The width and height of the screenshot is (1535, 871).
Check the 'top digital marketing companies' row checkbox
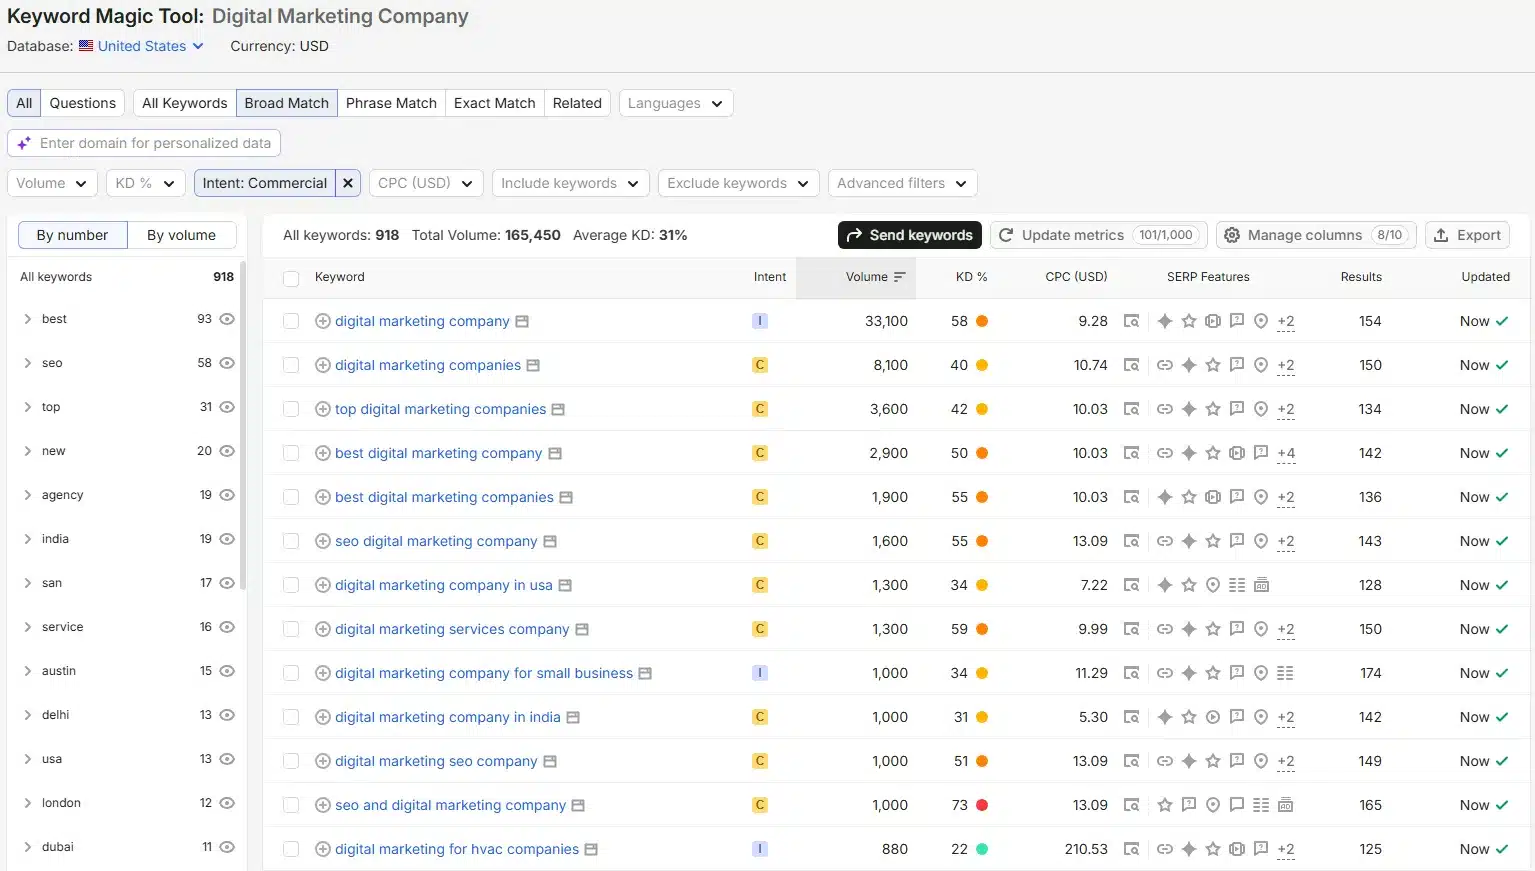click(x=291, y=409)
